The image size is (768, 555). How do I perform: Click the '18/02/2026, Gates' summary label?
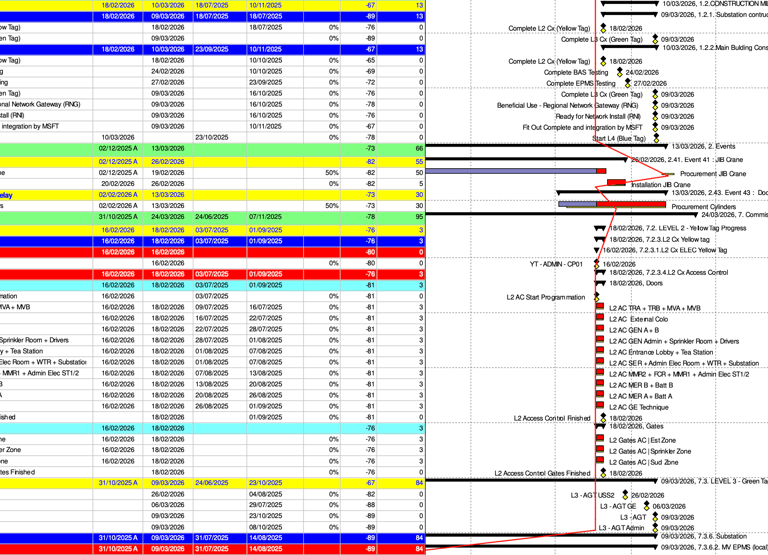pyautogui.click(x=636, y=426)
